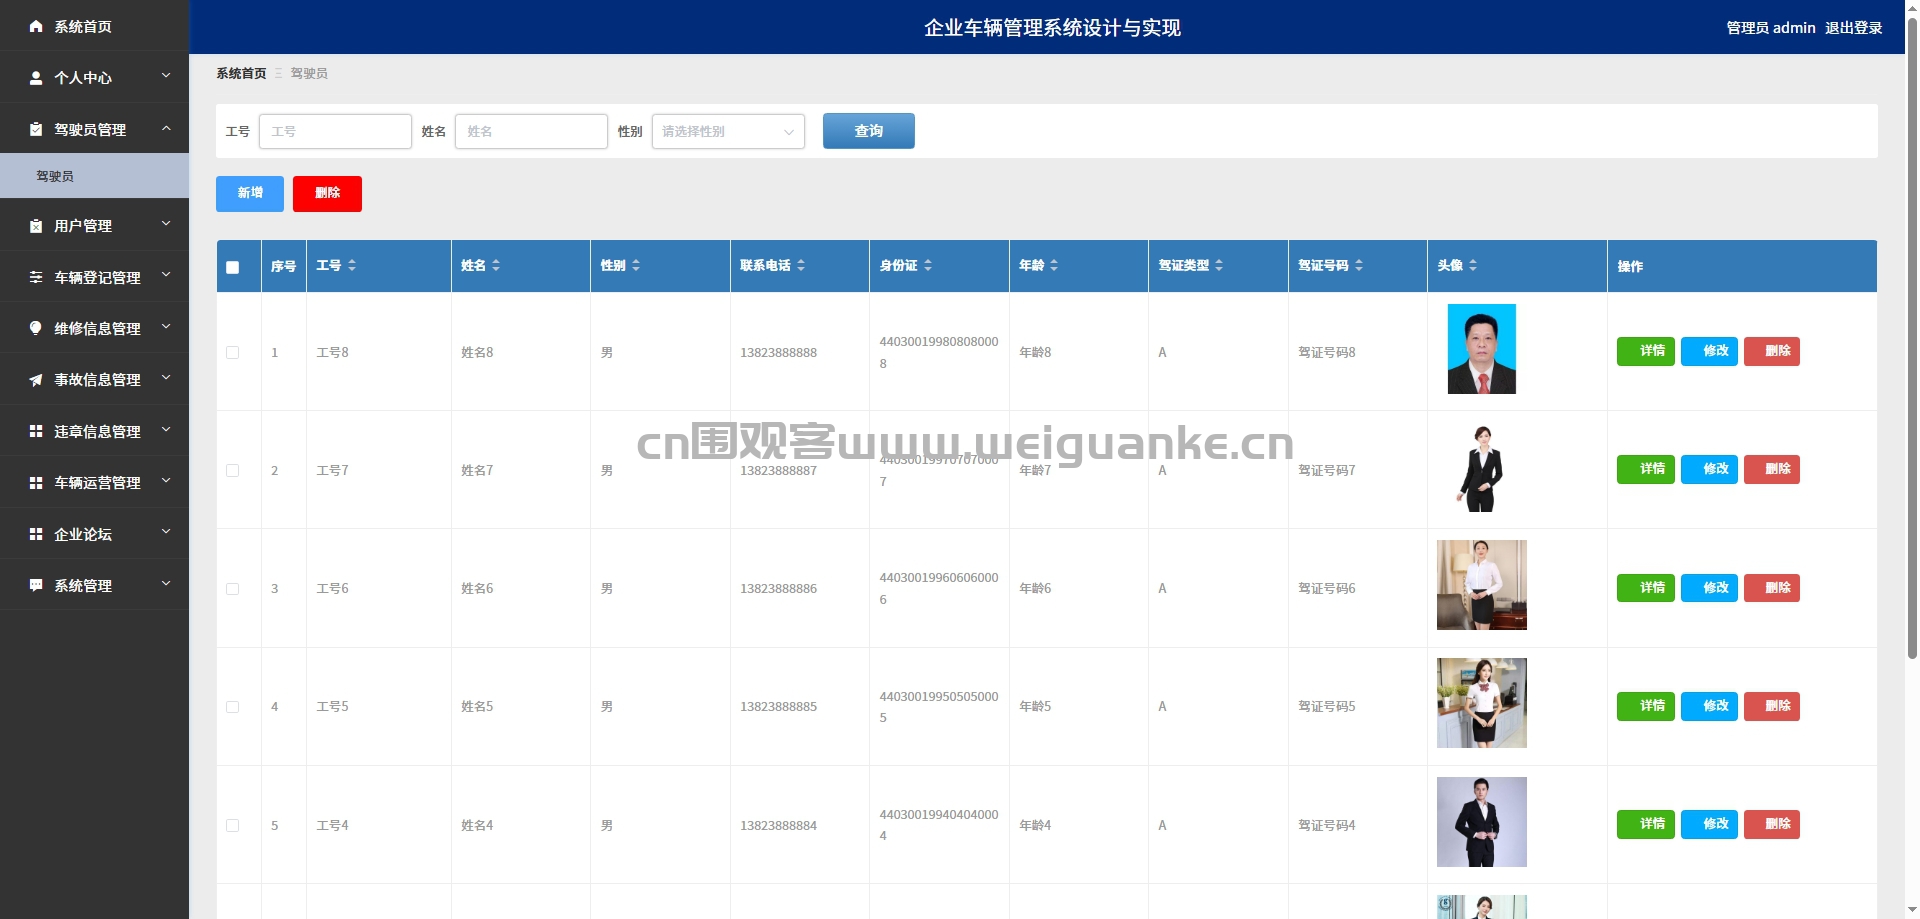Click the sliders icon beside 车辆登记管理
1920x919 pixels.
coord(36,277)
